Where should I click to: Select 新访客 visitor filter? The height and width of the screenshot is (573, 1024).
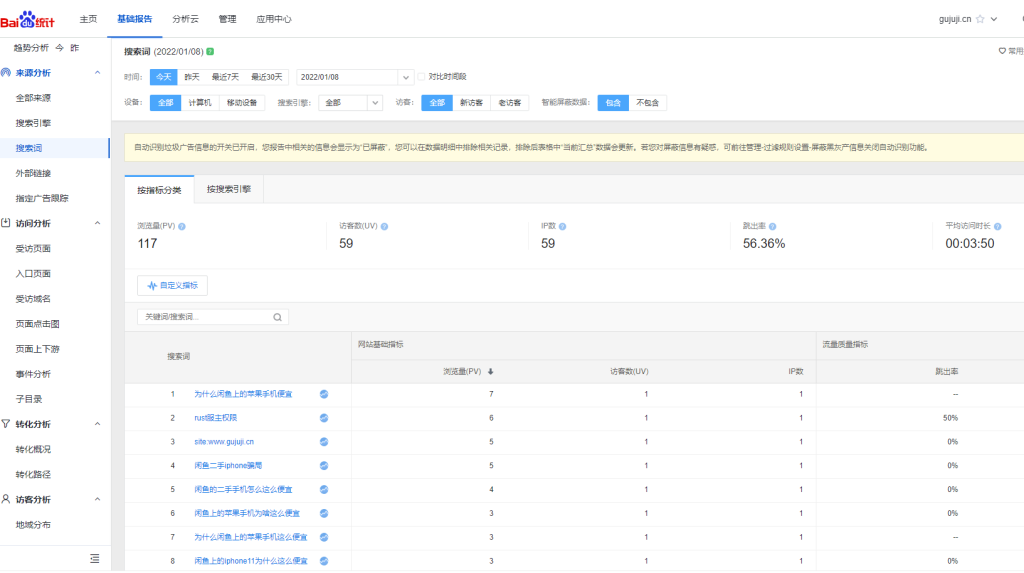[x=472, y=103]
